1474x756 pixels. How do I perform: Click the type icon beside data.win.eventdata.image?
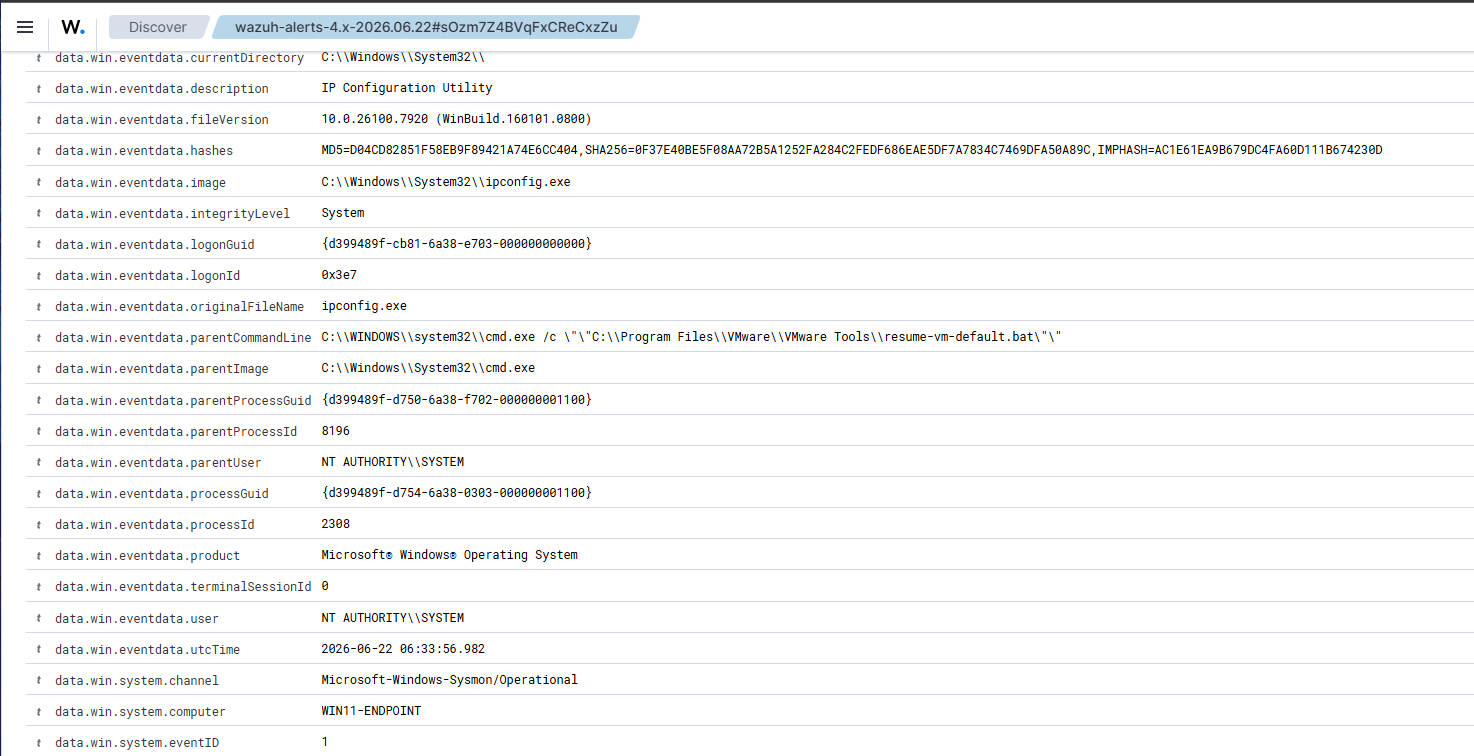(x=38, y=183)
